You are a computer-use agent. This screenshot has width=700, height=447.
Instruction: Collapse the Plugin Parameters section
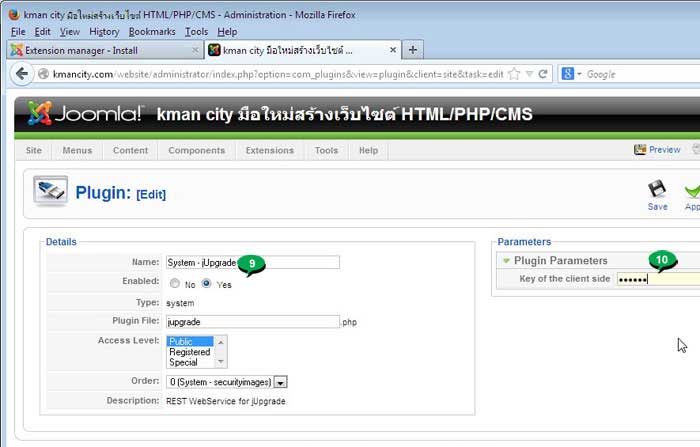(506, 260)
